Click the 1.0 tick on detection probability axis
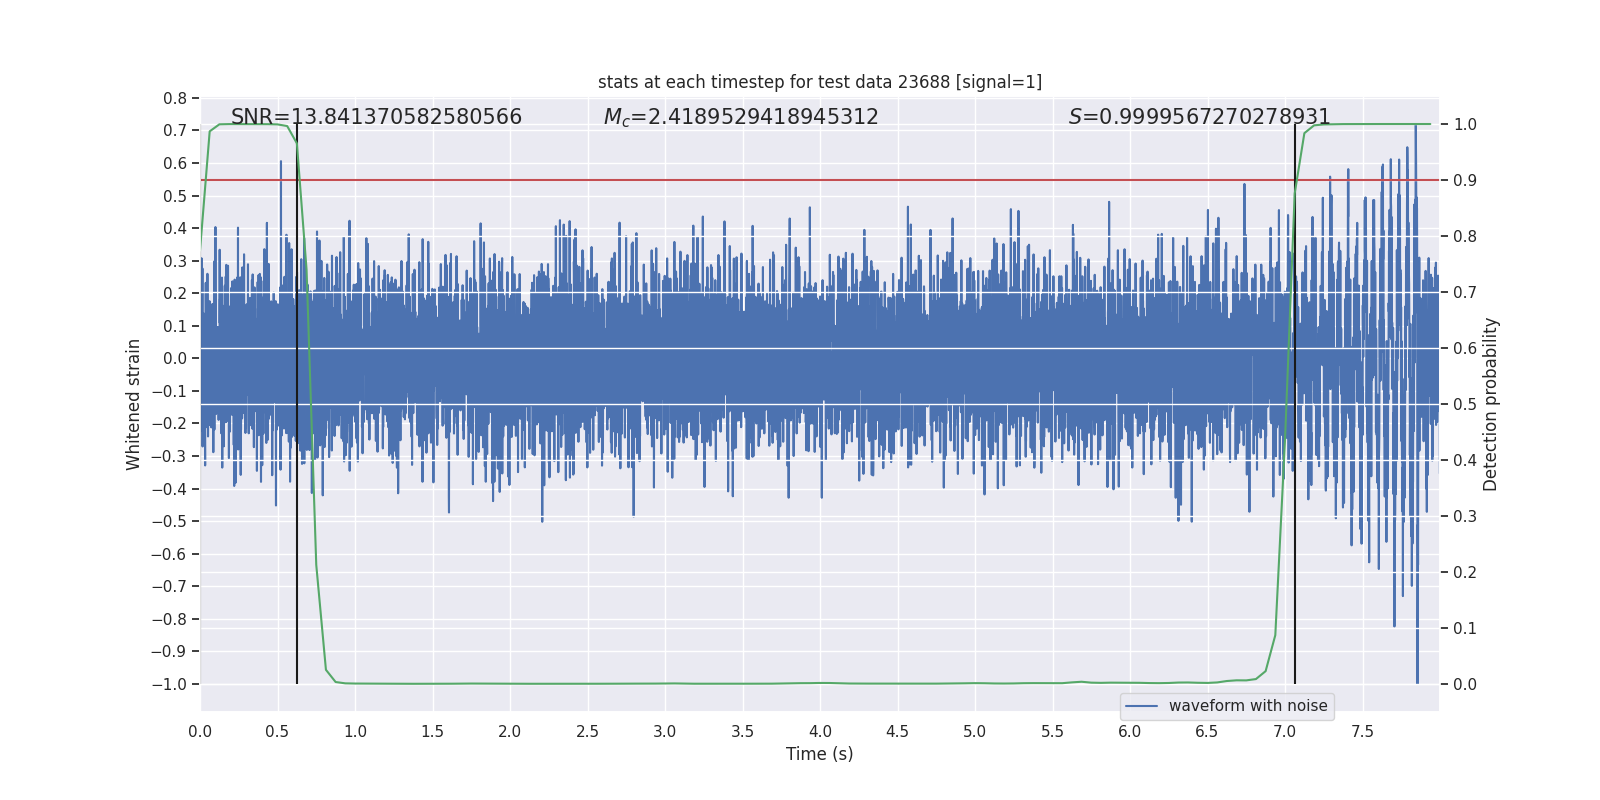The image size is (1600, 800). click(1465, 125)
